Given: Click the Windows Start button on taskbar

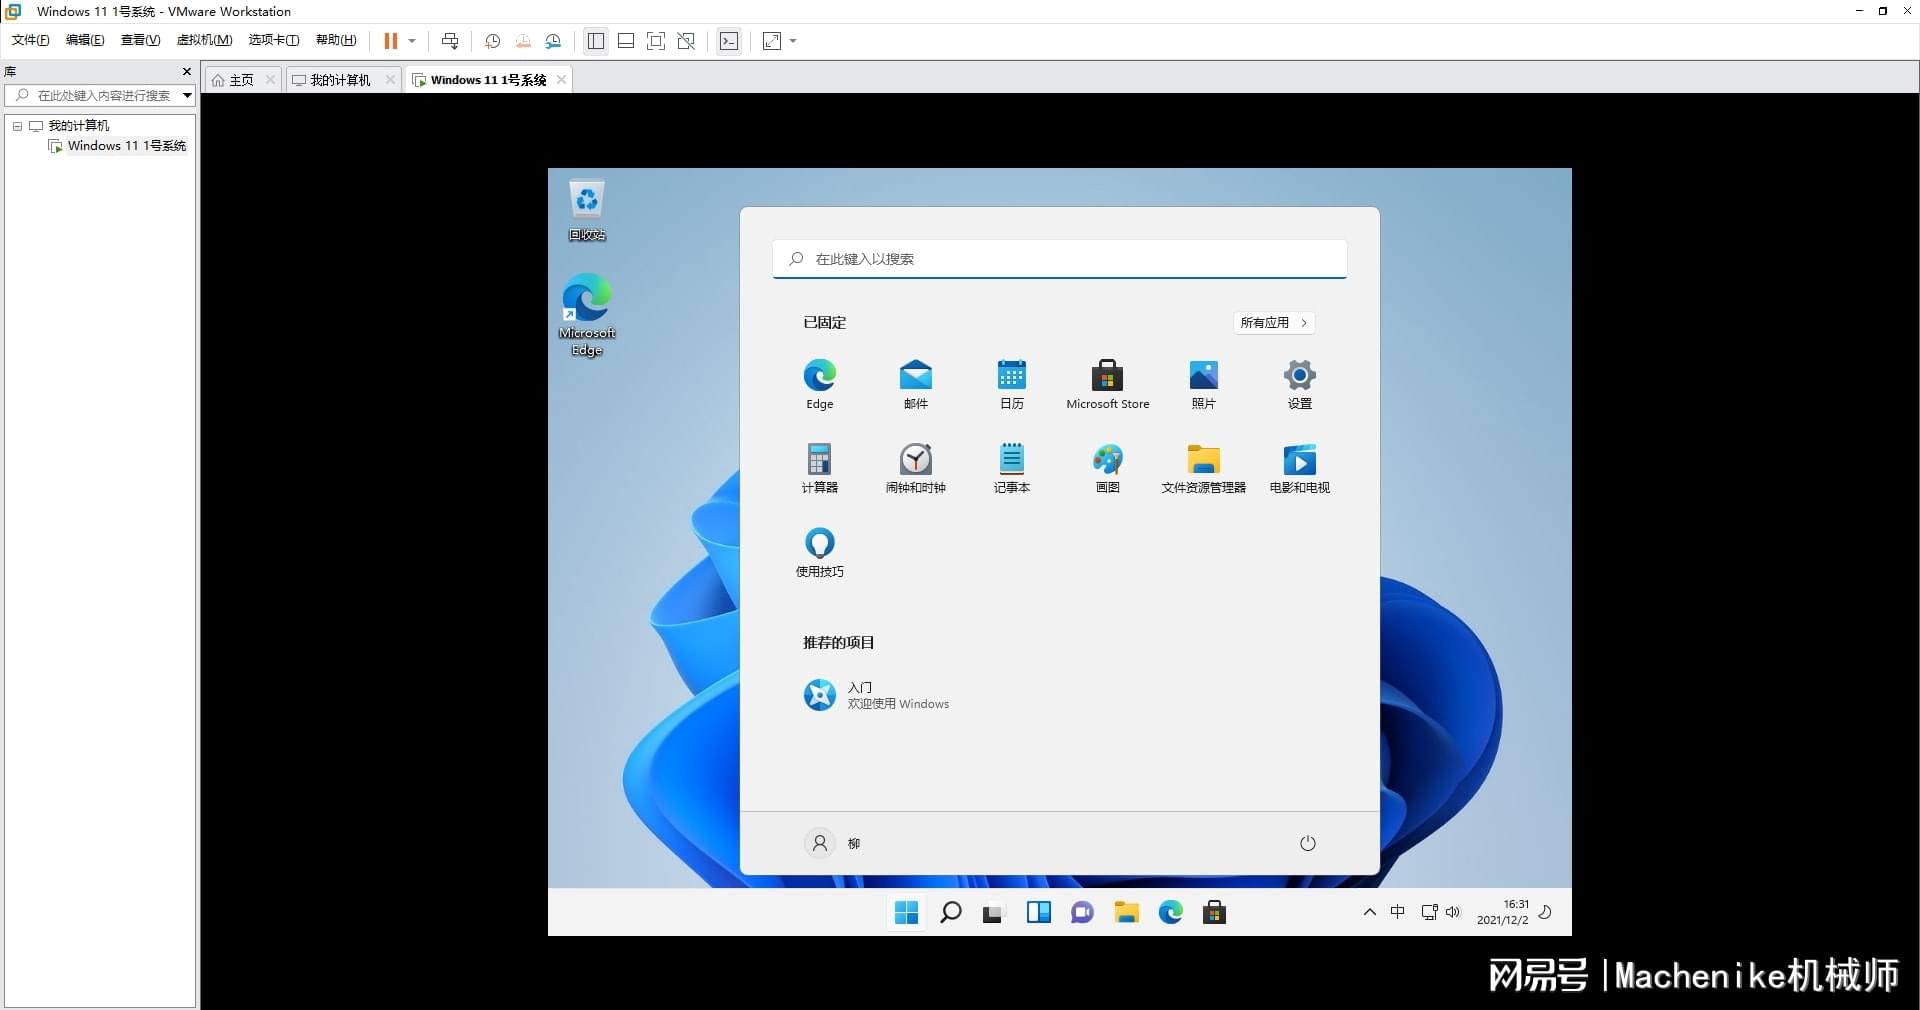Looking at the screenshot, I should 907,912.
